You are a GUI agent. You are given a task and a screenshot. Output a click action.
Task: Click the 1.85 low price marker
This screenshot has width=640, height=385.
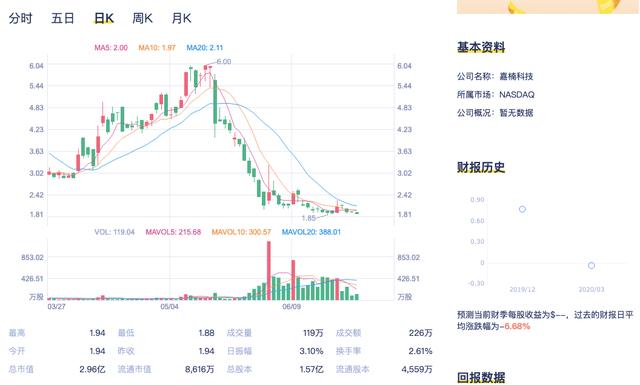309,218
